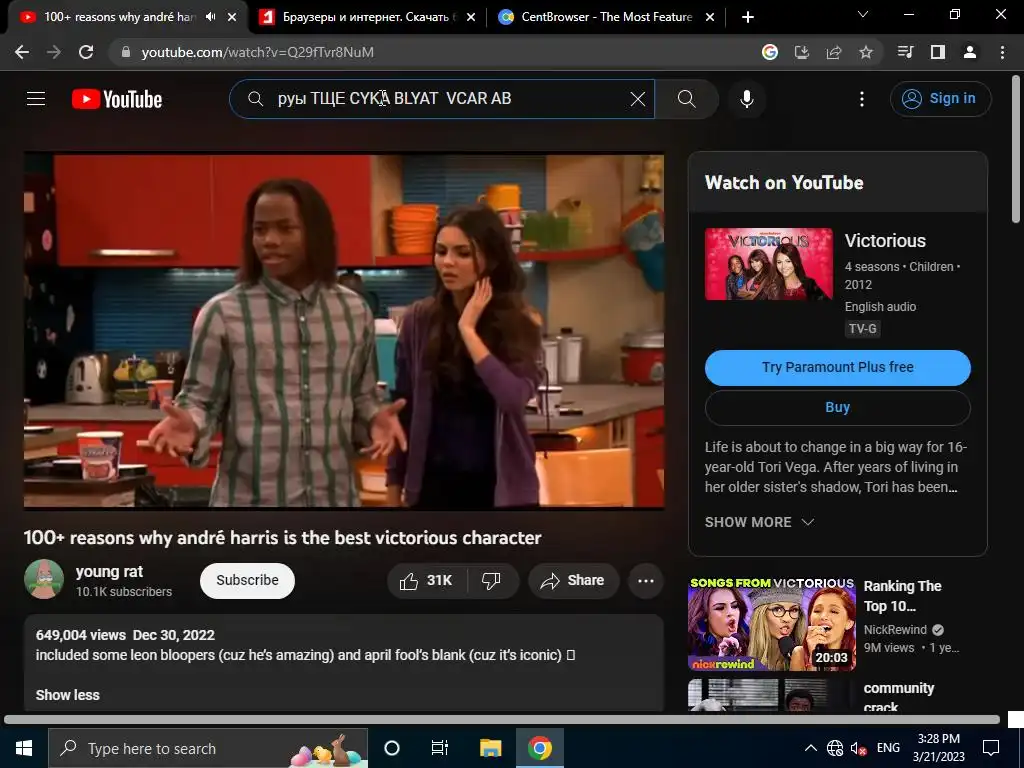
Task: Start voice search with the microphone
Action: (747, 99)
